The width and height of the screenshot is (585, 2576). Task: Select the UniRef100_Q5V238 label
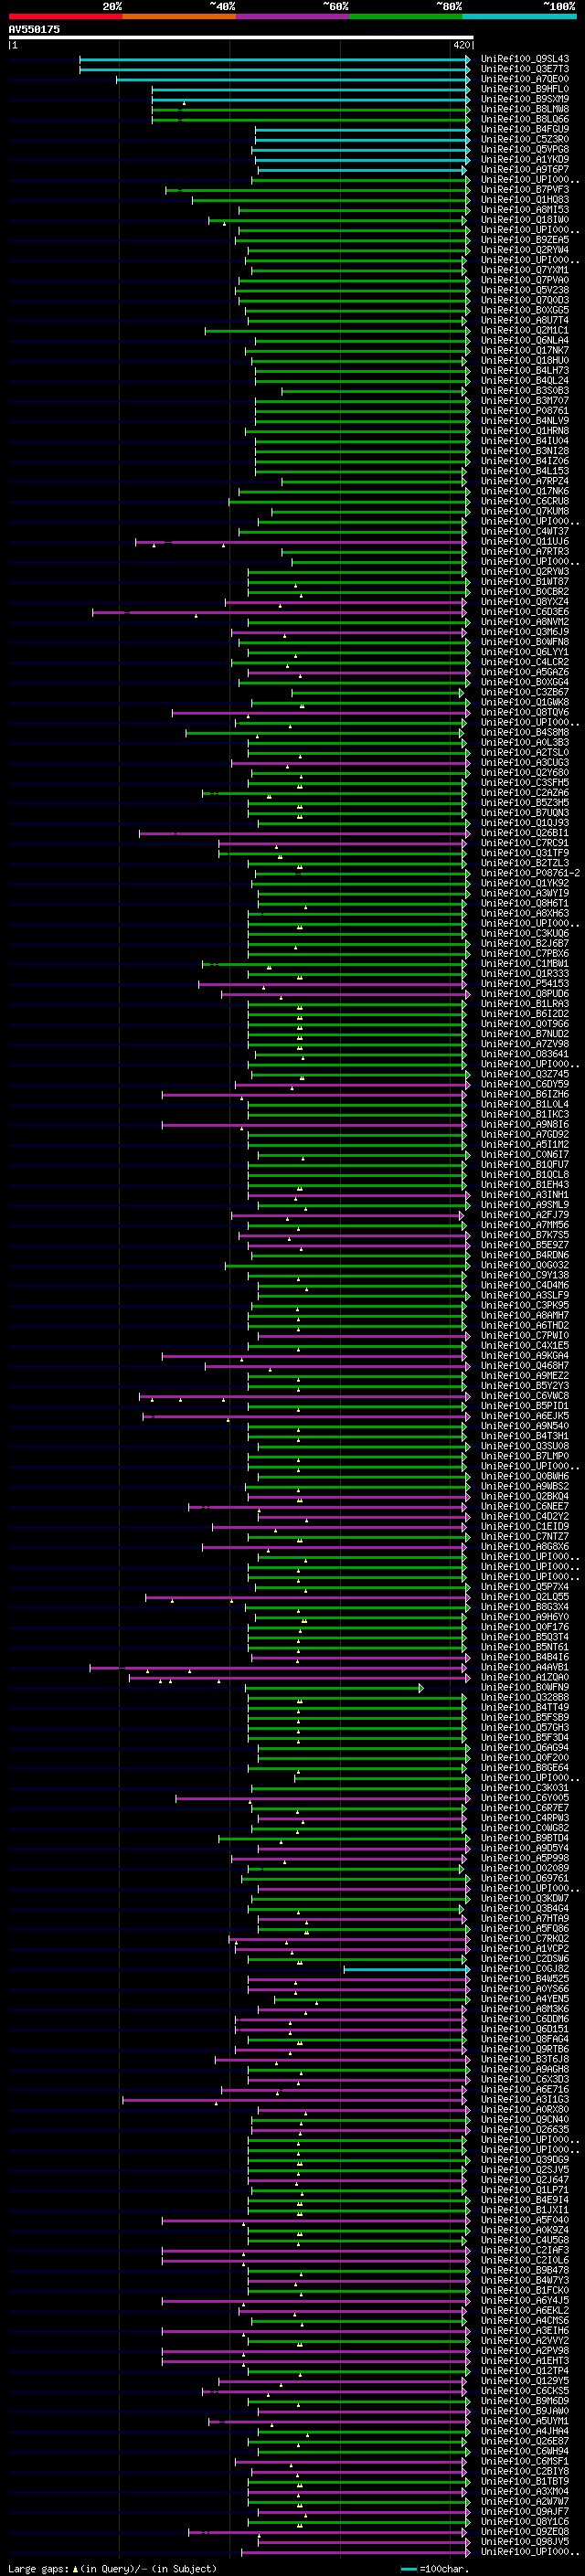click(525, 290)
